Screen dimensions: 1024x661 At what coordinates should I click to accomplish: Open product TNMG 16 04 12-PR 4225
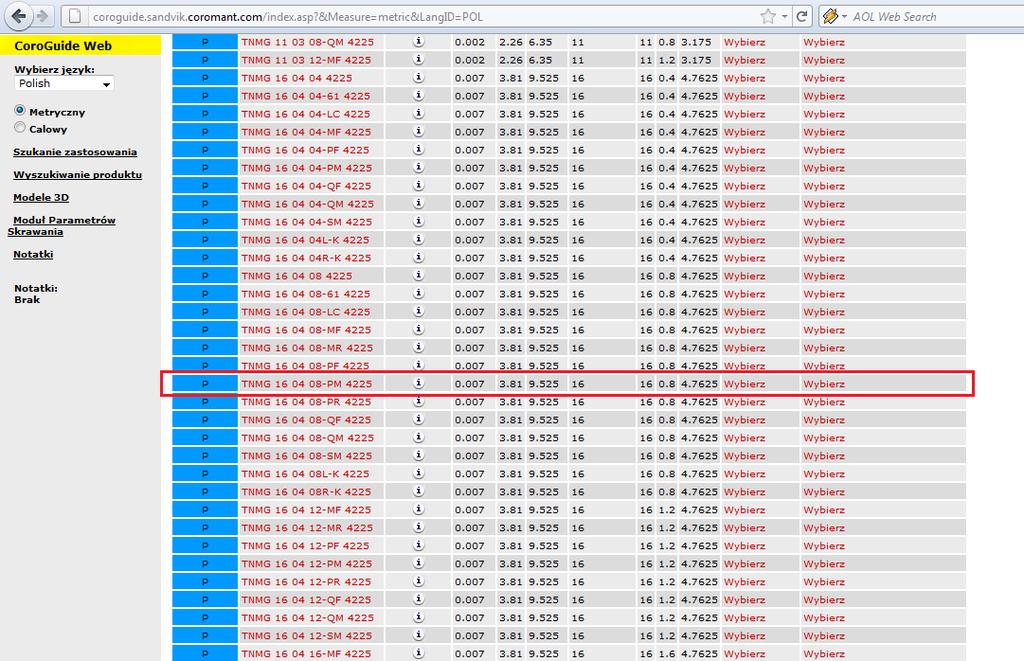tap(306, 582)
